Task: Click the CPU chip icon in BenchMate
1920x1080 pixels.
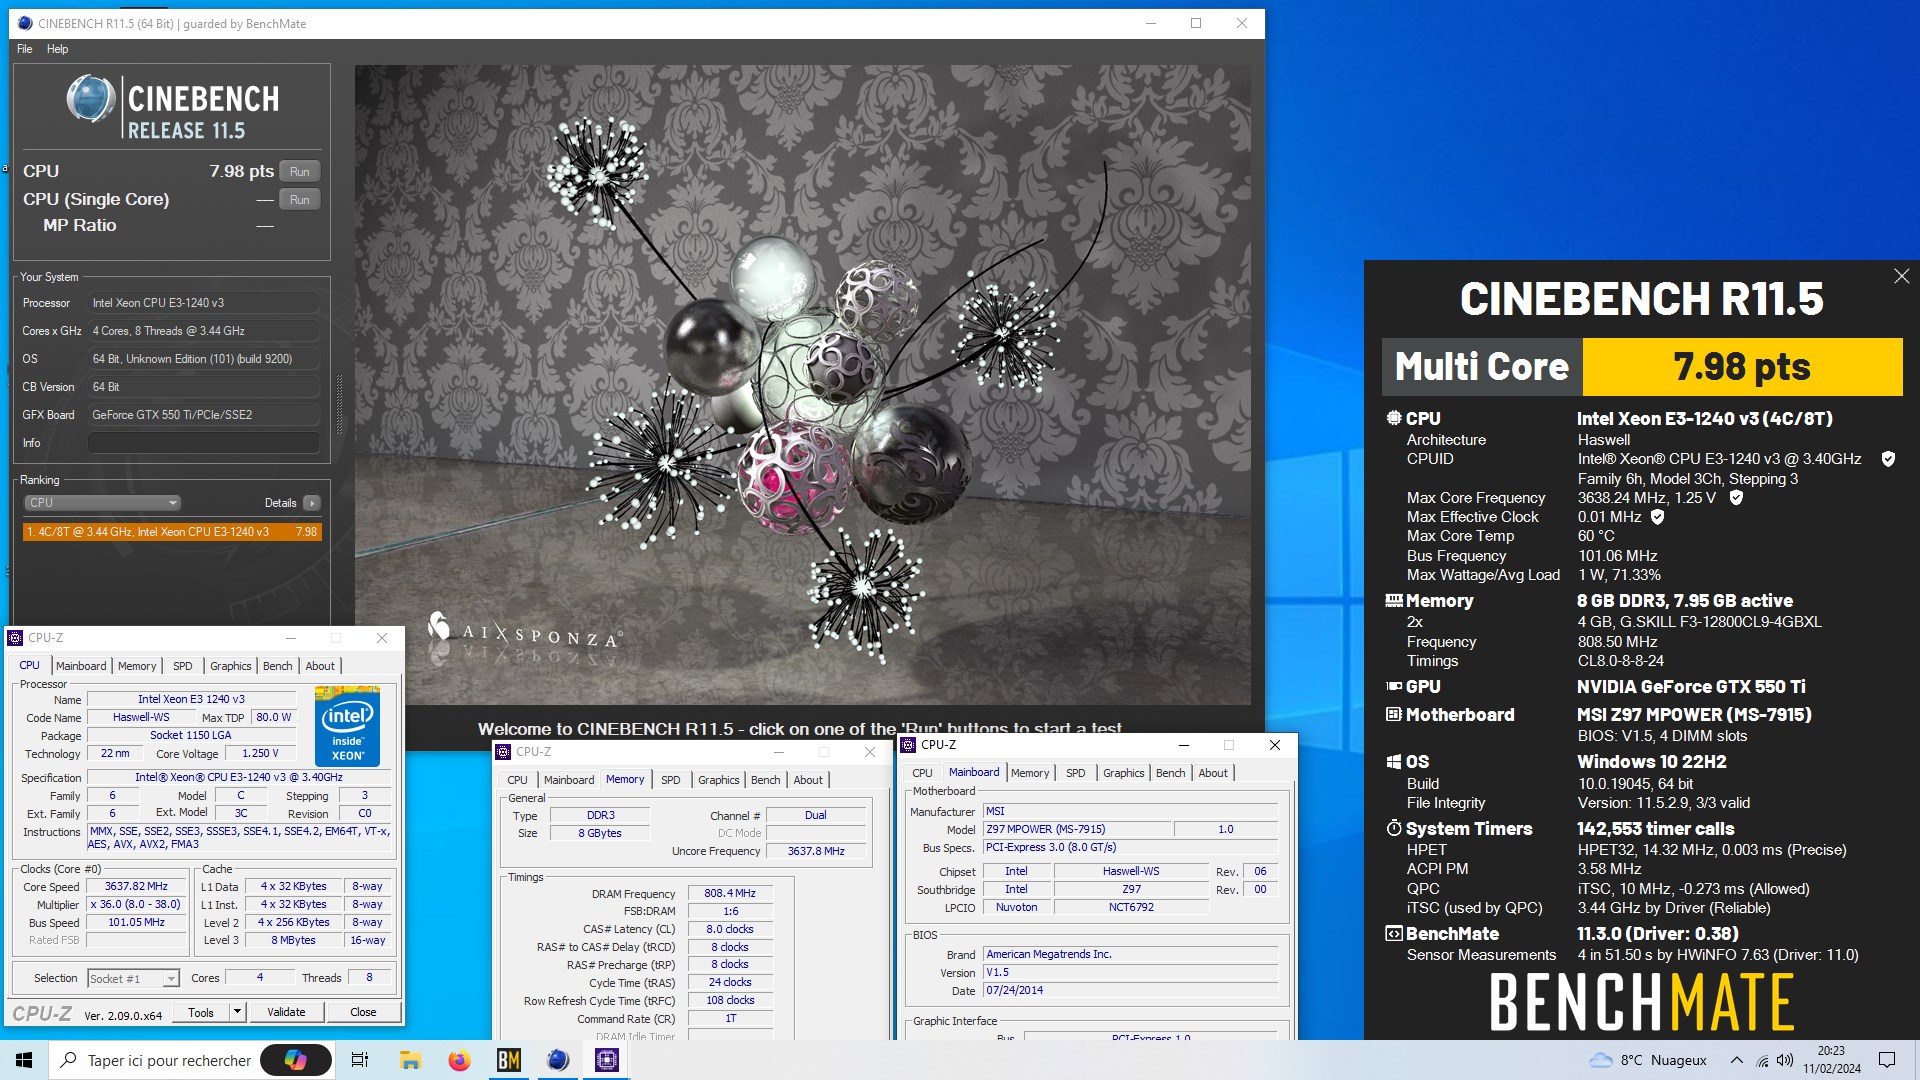Action: pyautogui.click(x=1393, y=418)
